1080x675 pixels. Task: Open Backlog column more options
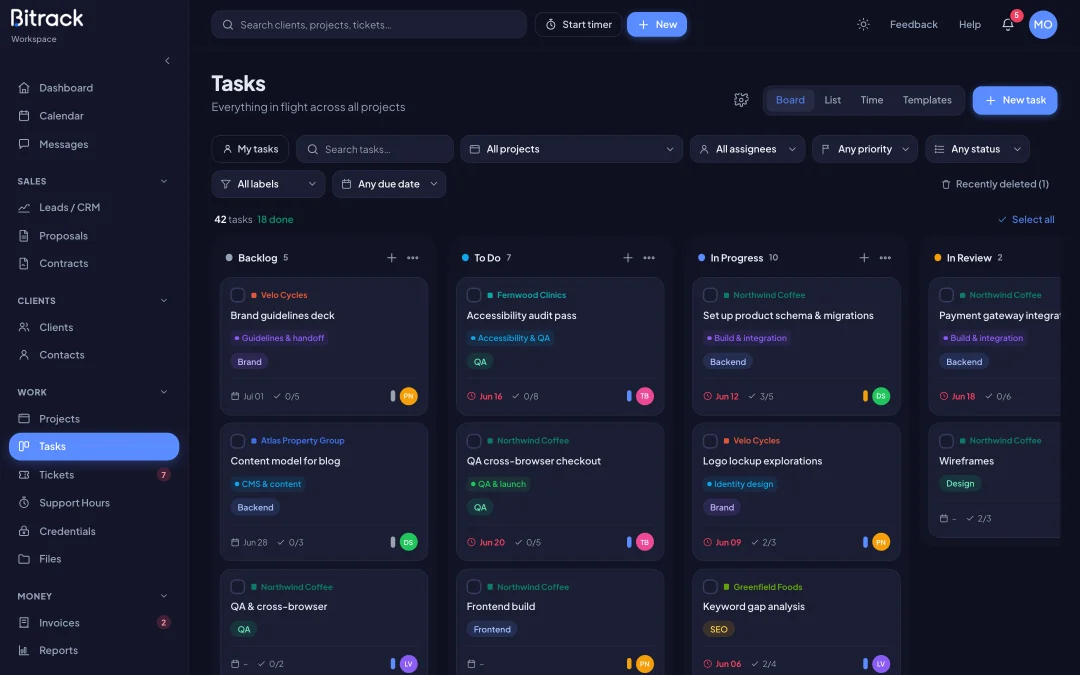pos(413,258)
